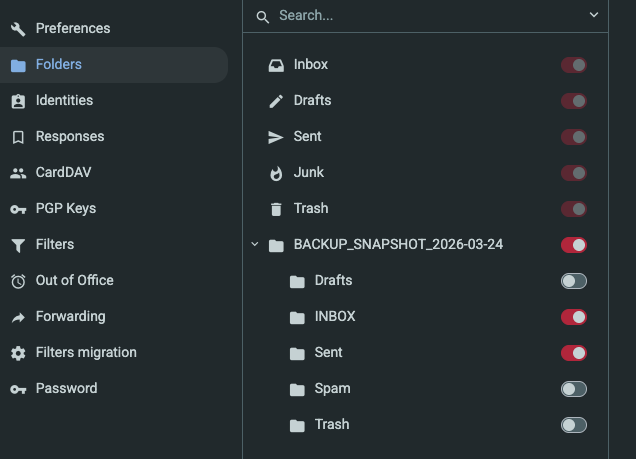The image size is (636, 459).
Task: Click the Out of Office clock icon
Action: [18, 281]
